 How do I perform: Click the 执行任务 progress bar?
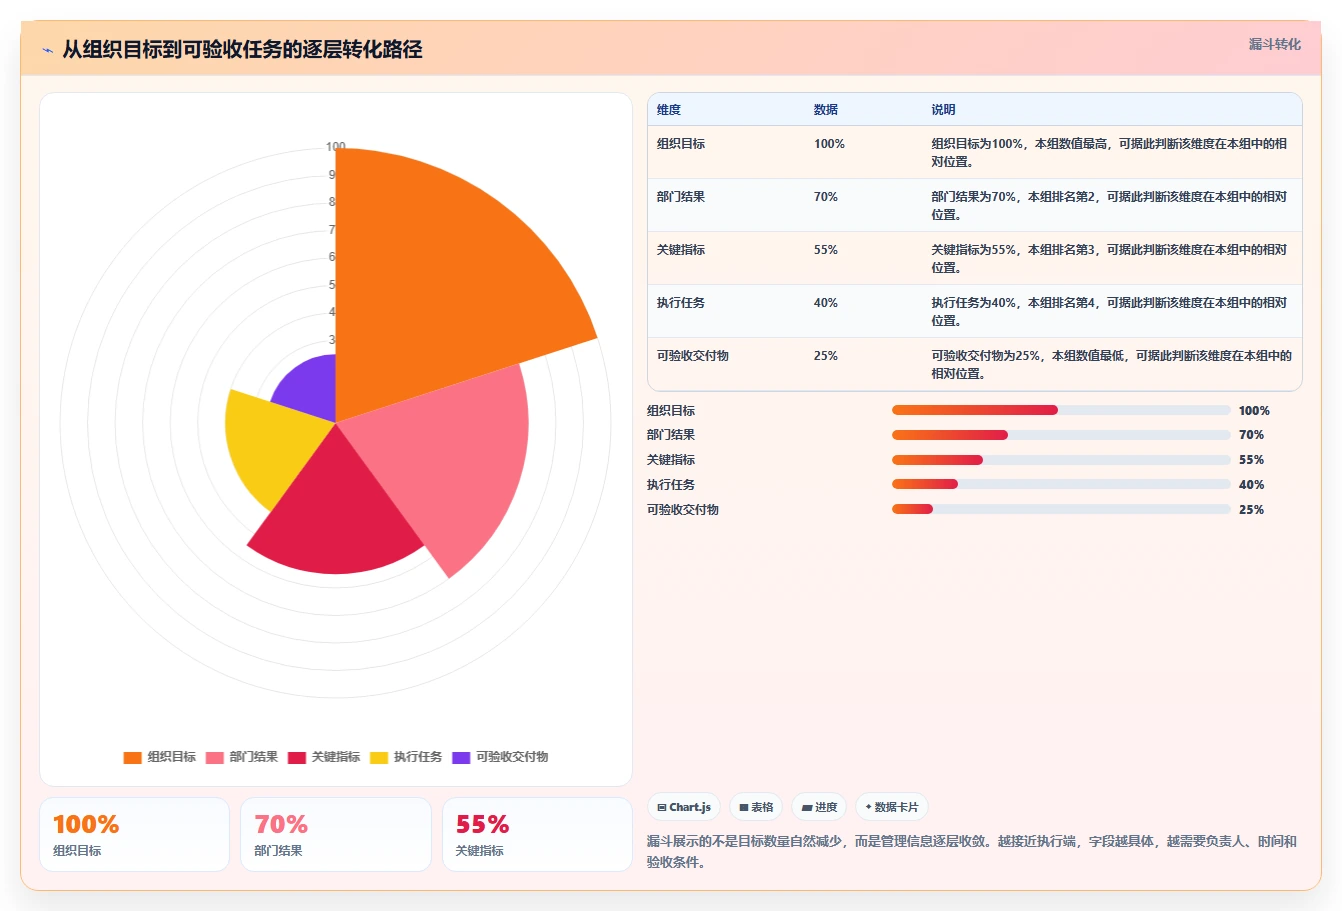[x=1061, y=484]
